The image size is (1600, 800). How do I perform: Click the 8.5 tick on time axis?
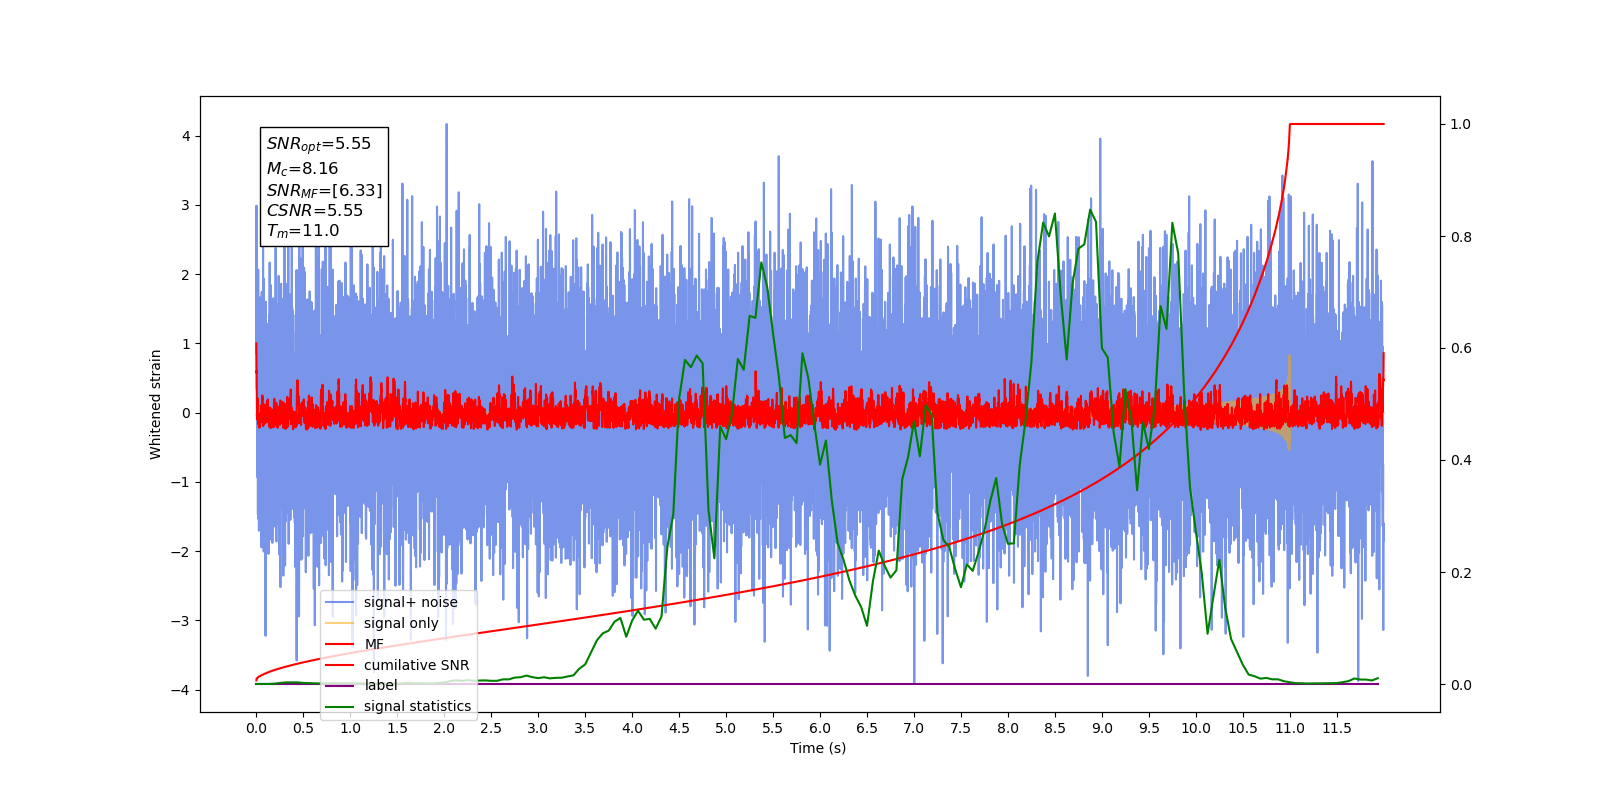[x=1055, y=728]
